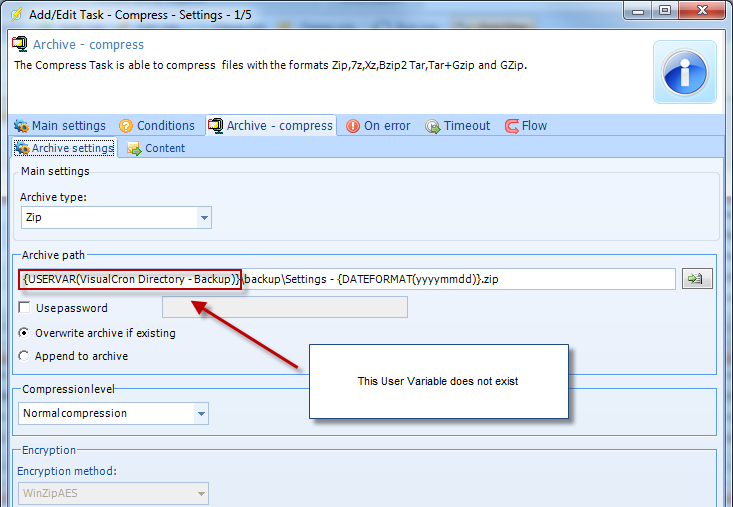Select Append to archive radio button
The width and height of the screenshot is (733, 507).
click(x=24, y=356)
